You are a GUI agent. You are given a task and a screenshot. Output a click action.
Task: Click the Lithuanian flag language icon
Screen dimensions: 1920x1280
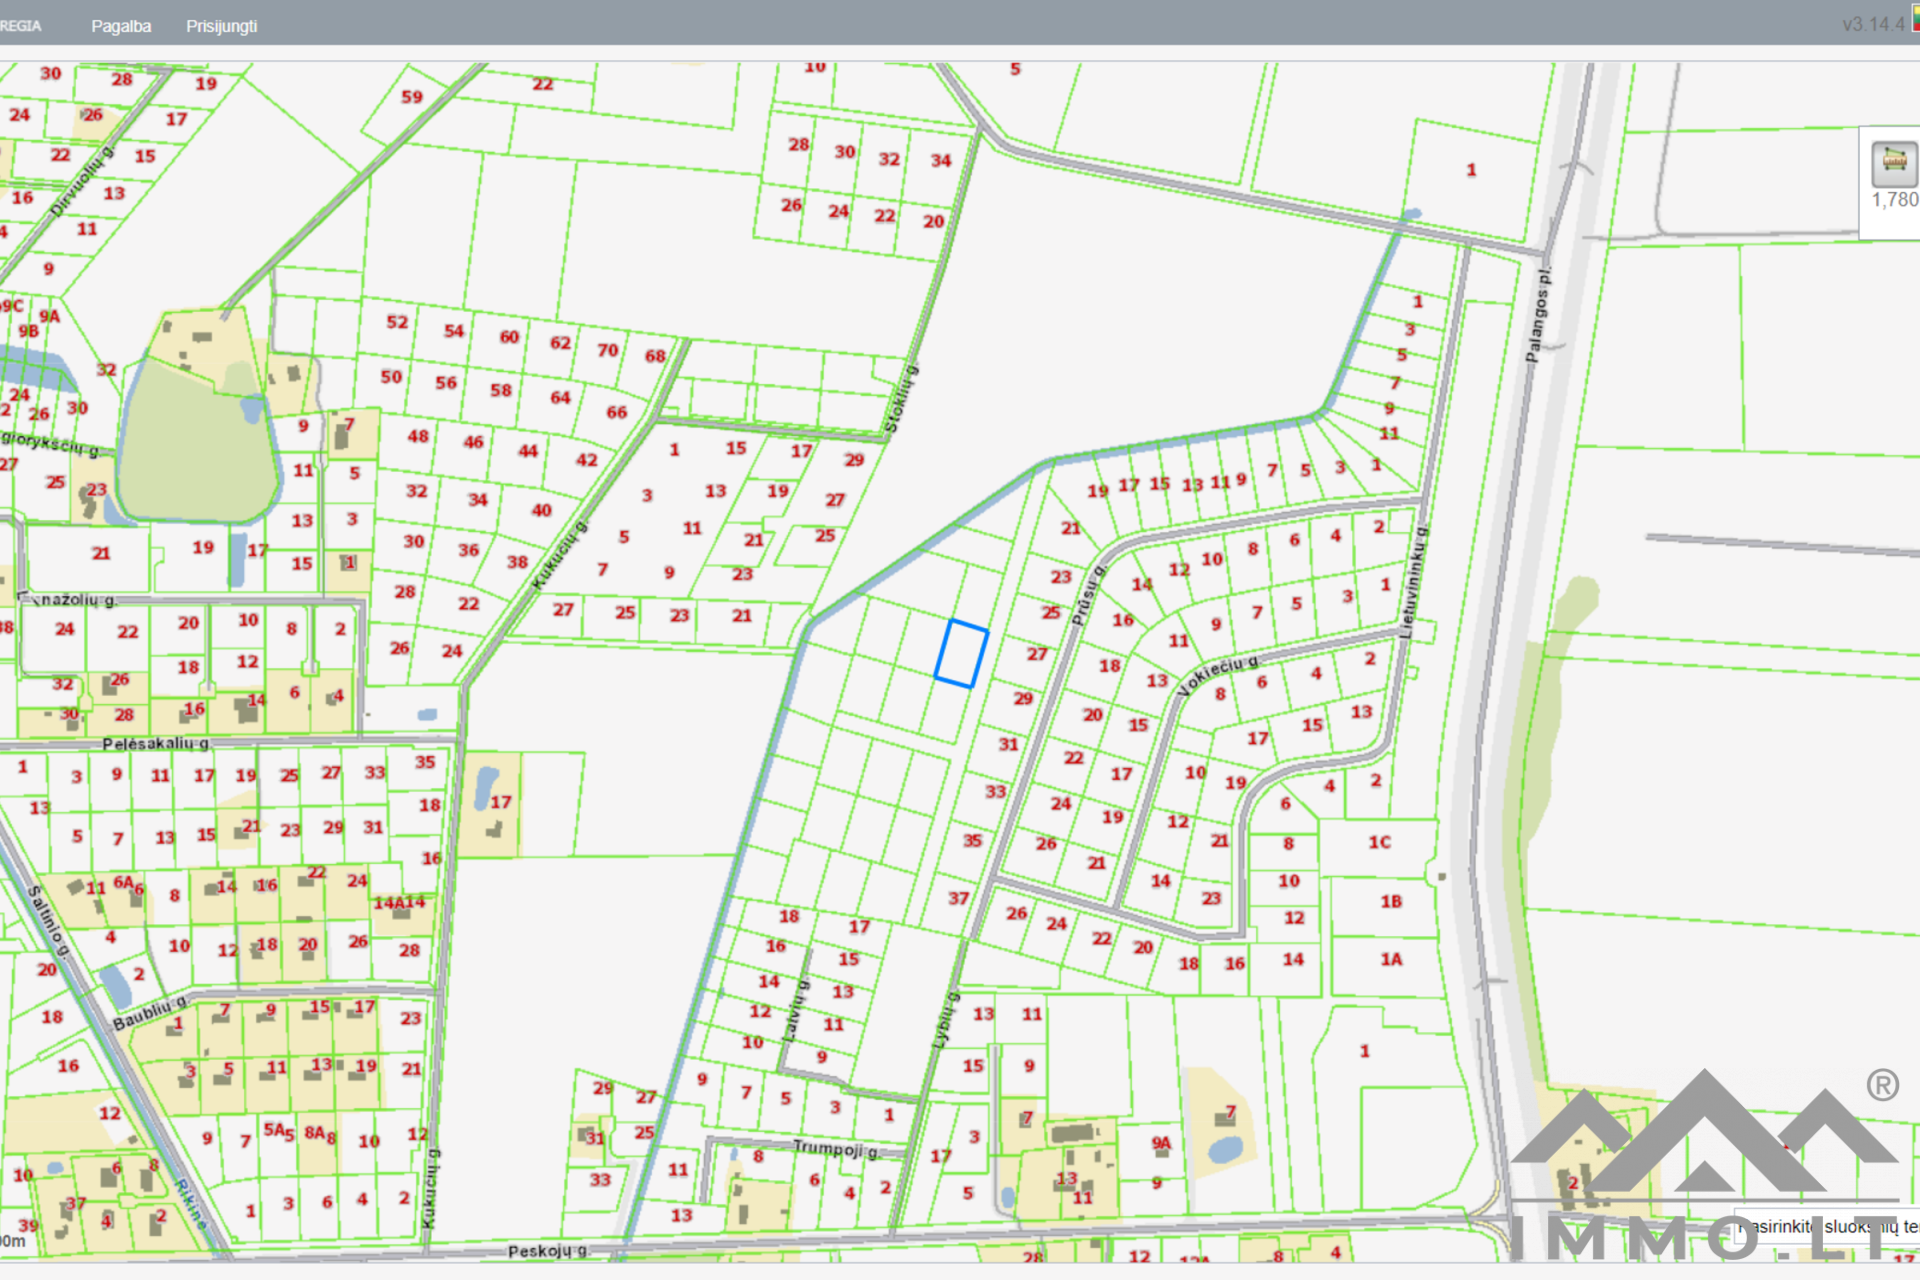point(1915,18)
